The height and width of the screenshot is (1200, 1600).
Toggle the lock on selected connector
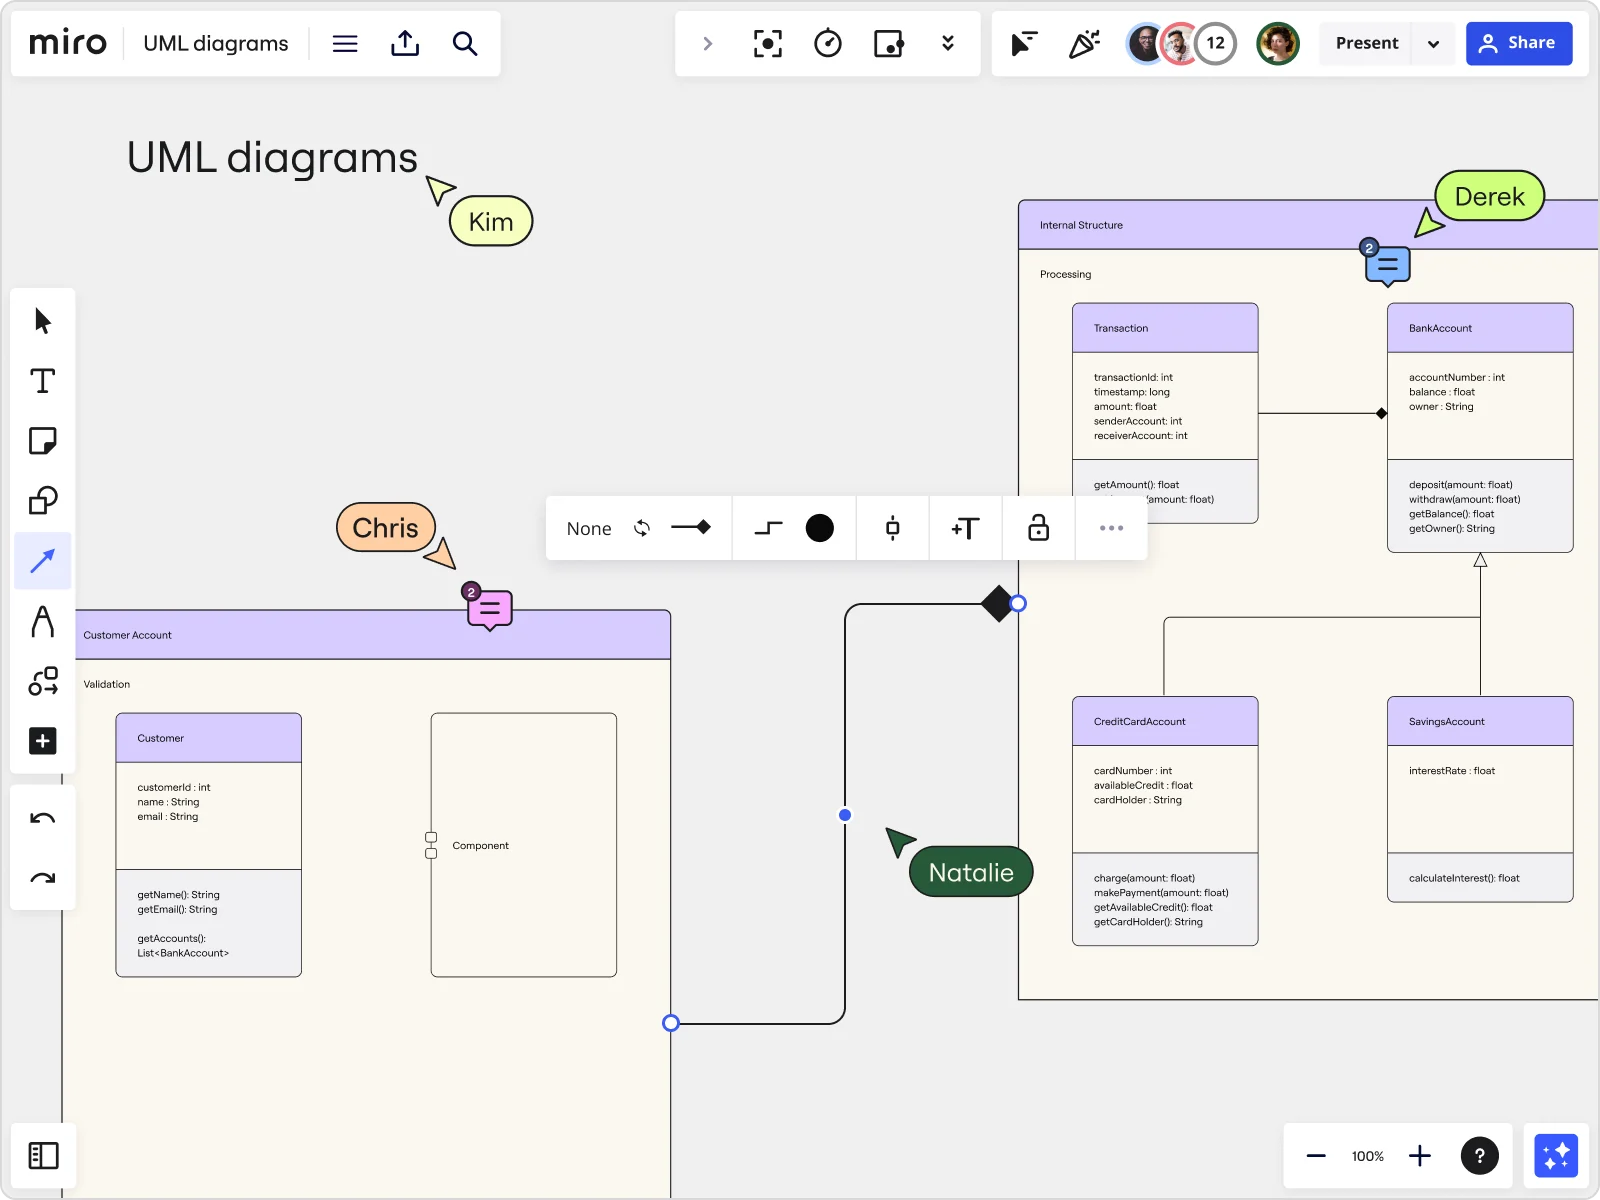click(x=1038, y=528)
